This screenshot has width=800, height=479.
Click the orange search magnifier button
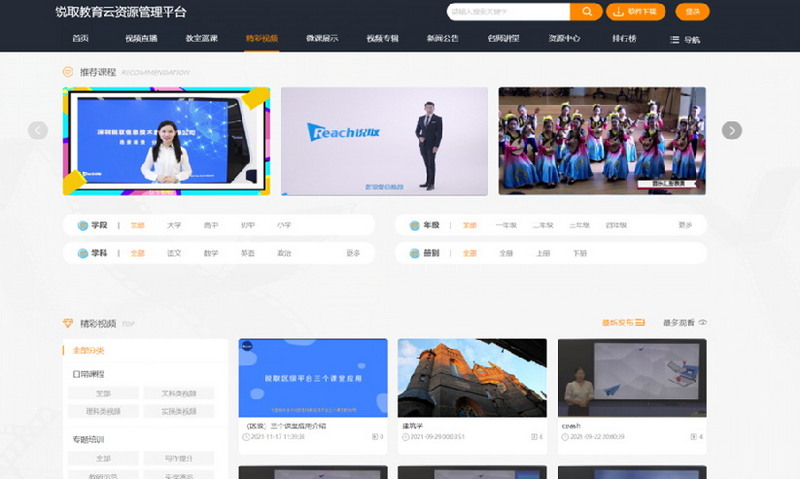(586, 12)
